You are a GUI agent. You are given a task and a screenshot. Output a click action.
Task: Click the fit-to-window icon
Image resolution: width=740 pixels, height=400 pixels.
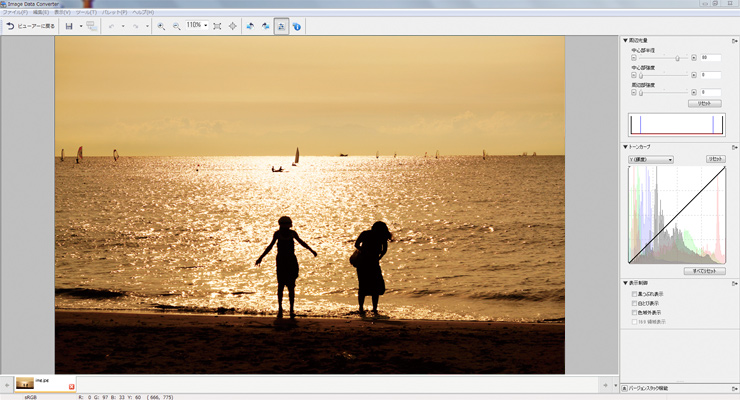click(x=217, y=25)
